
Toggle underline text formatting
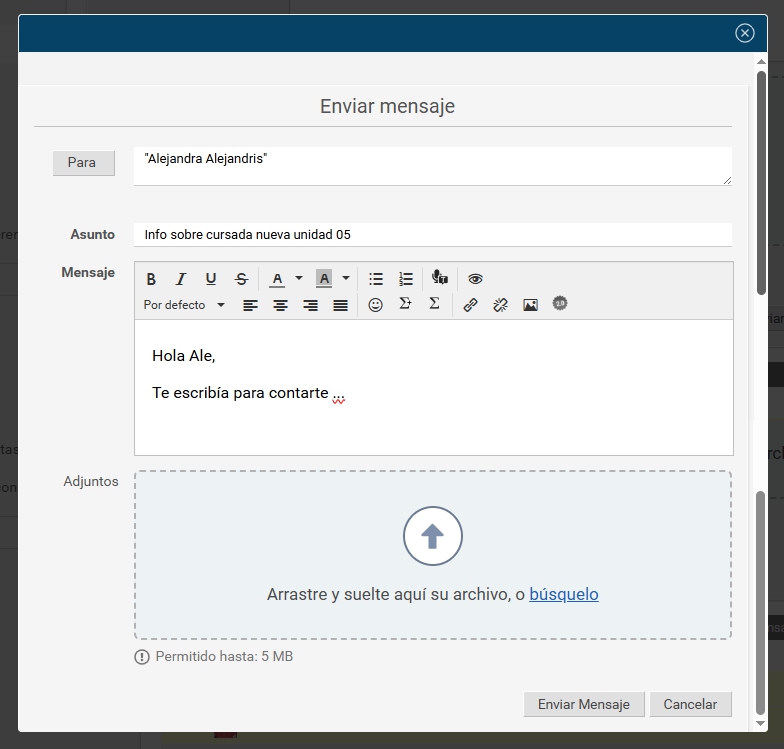pyautogui.click(x=211, y=279)
